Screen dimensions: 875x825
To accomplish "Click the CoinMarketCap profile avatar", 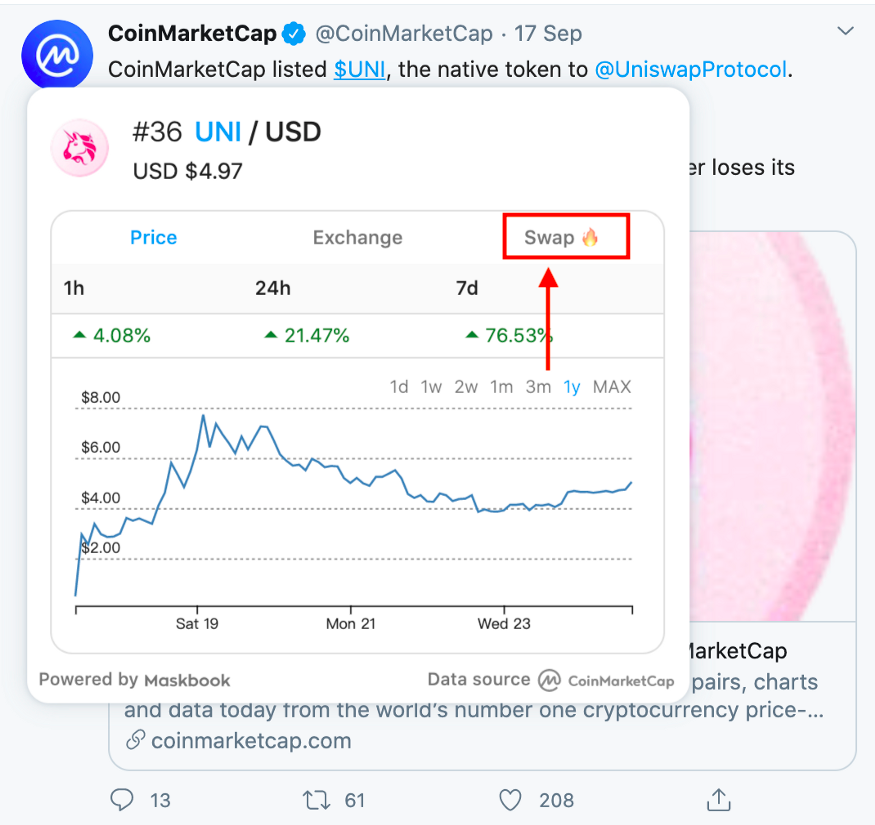I will (x=57, y=55).
